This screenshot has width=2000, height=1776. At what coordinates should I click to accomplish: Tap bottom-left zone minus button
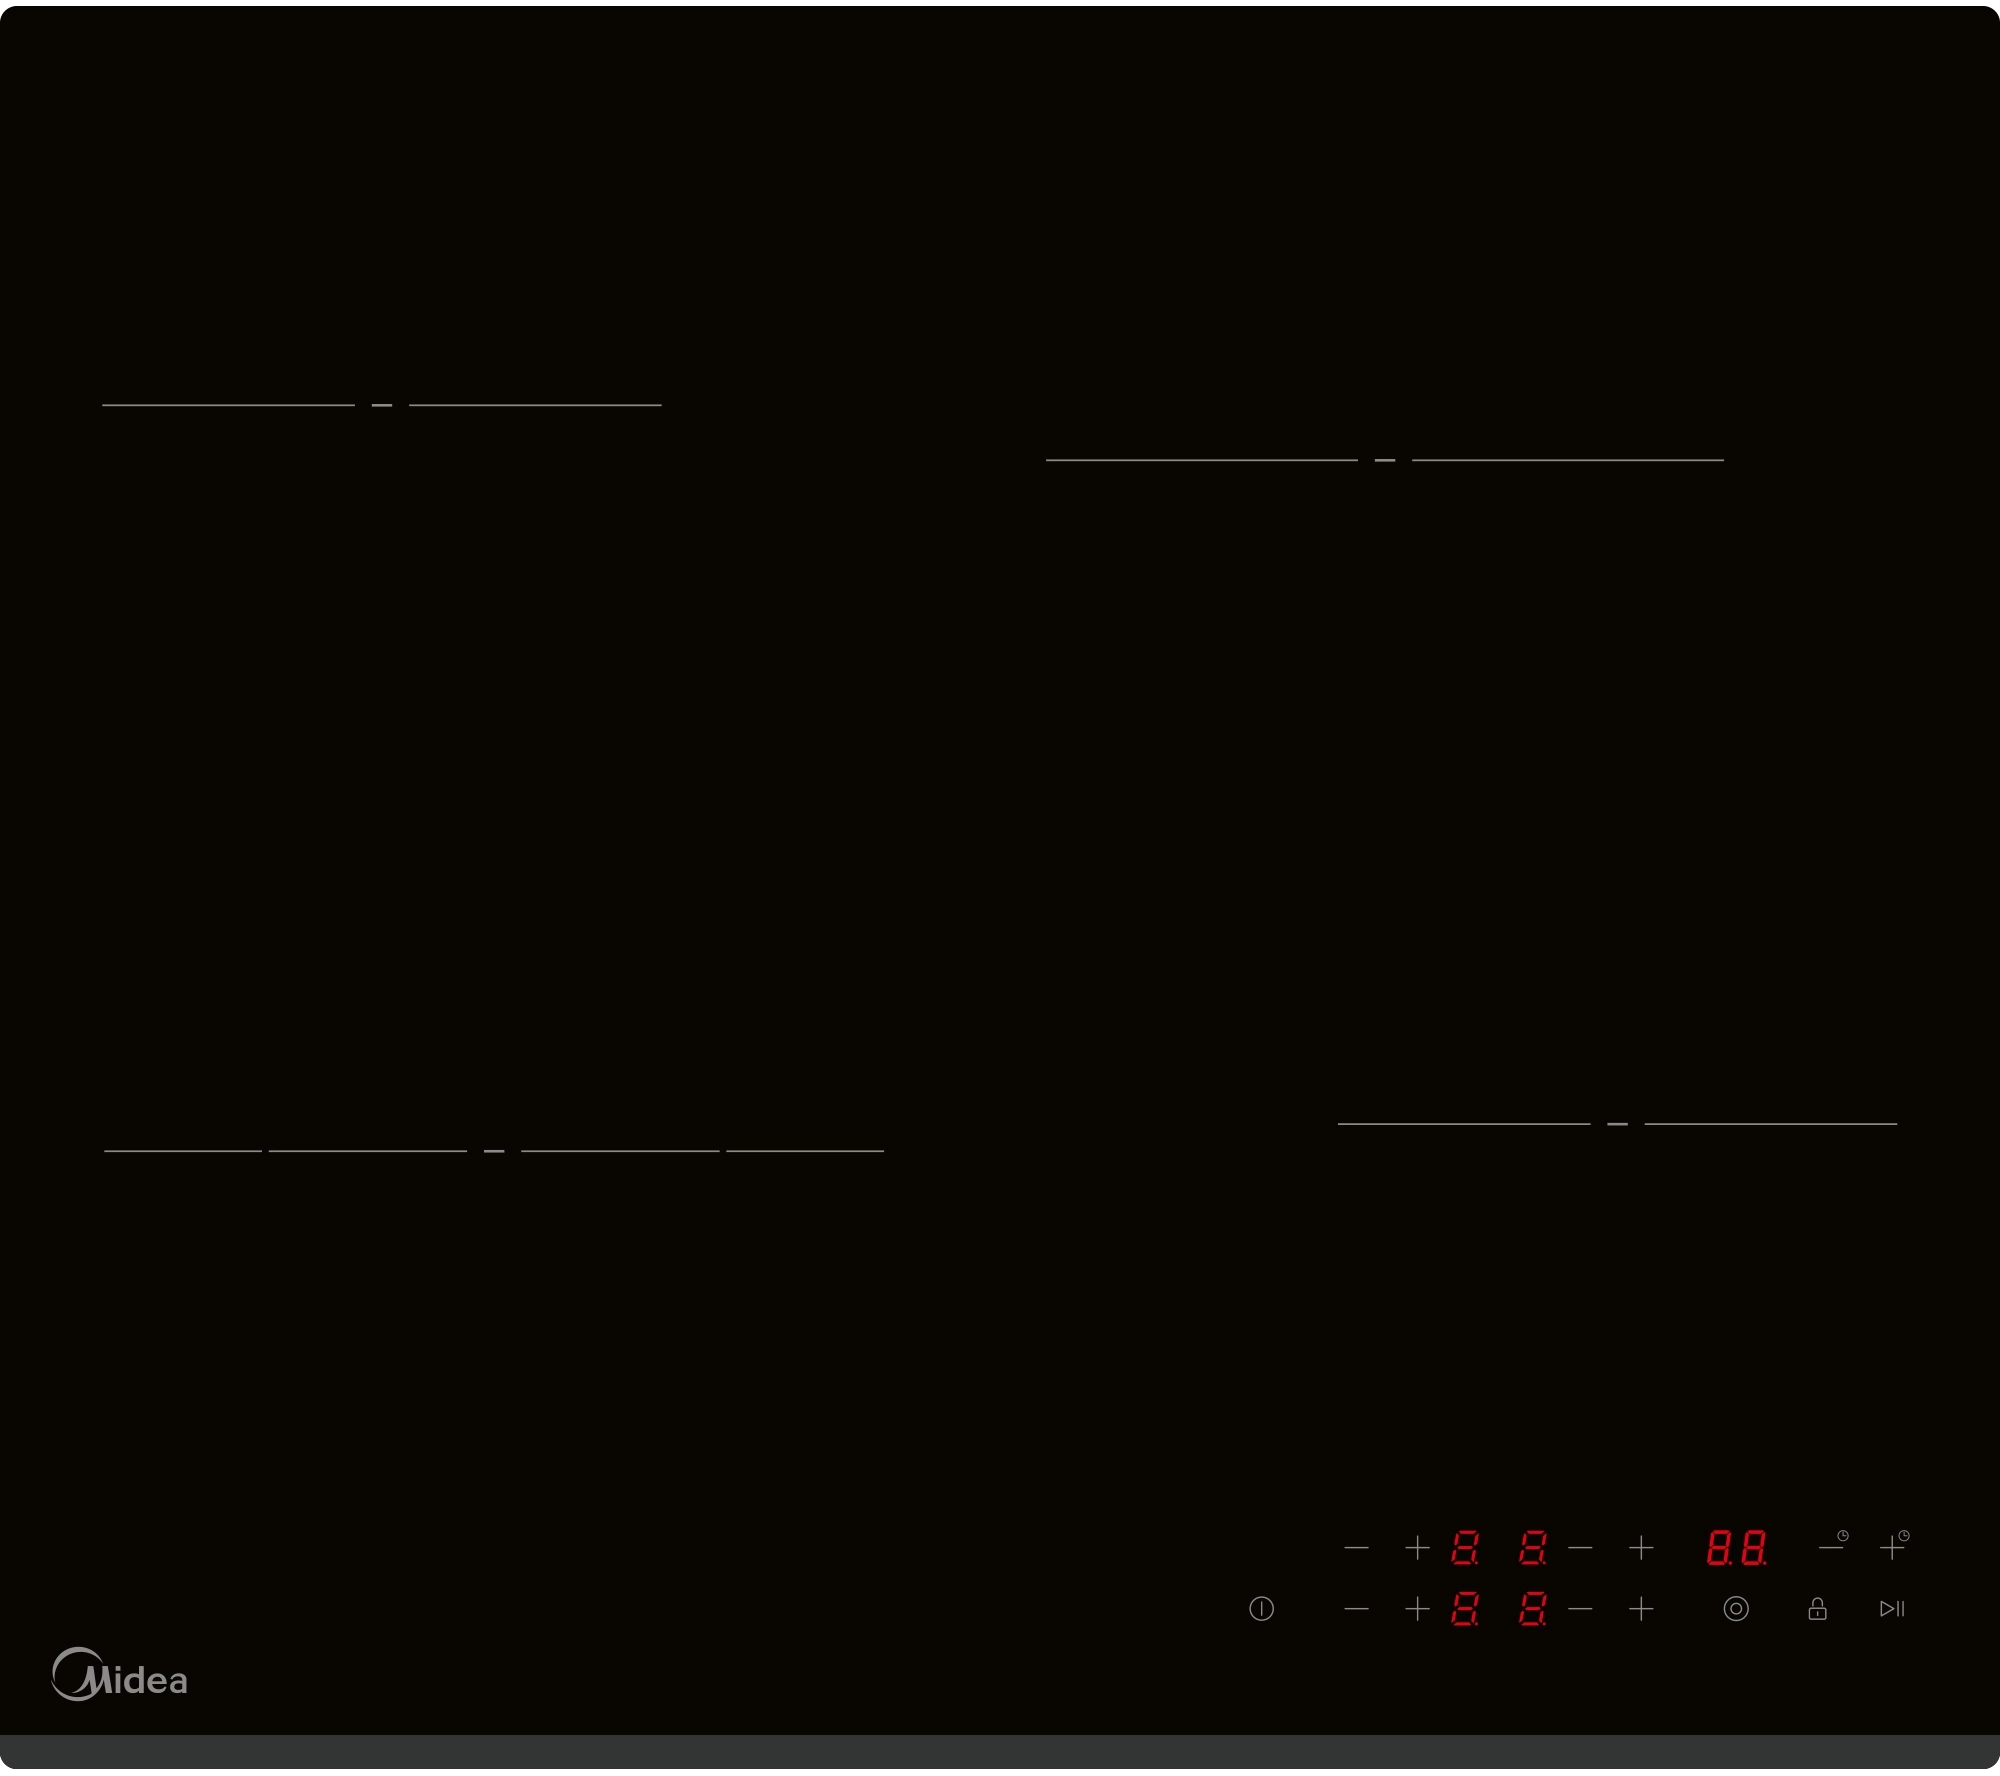click(x=1356, y=1609)
